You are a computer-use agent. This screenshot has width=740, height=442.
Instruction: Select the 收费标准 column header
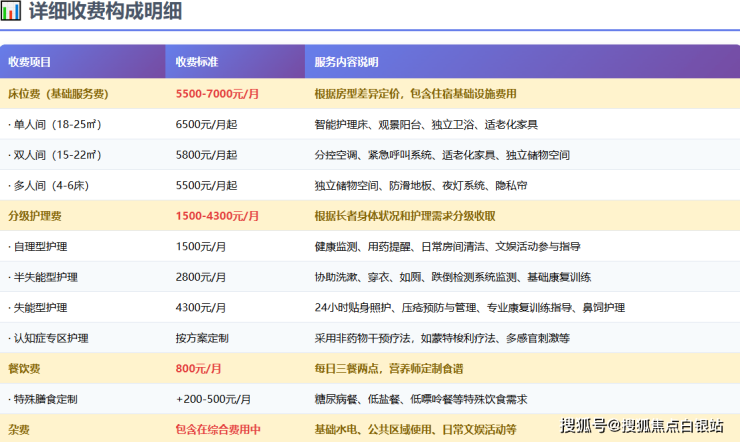click(196, 62)
